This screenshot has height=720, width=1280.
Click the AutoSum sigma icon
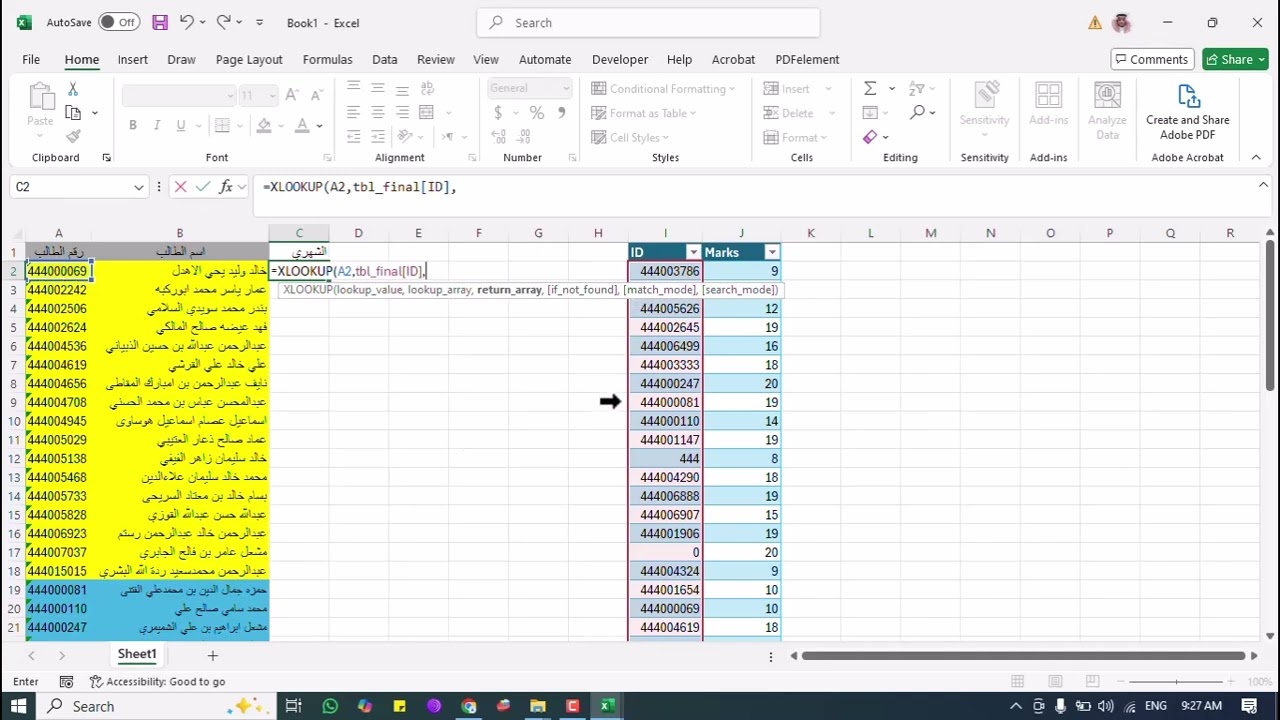tap(870, 89)
